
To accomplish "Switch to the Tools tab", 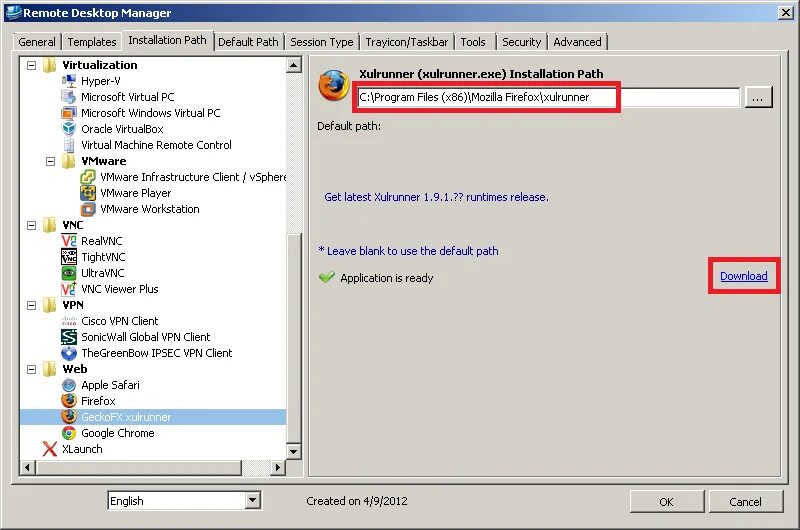I will [x=473, y=42].
